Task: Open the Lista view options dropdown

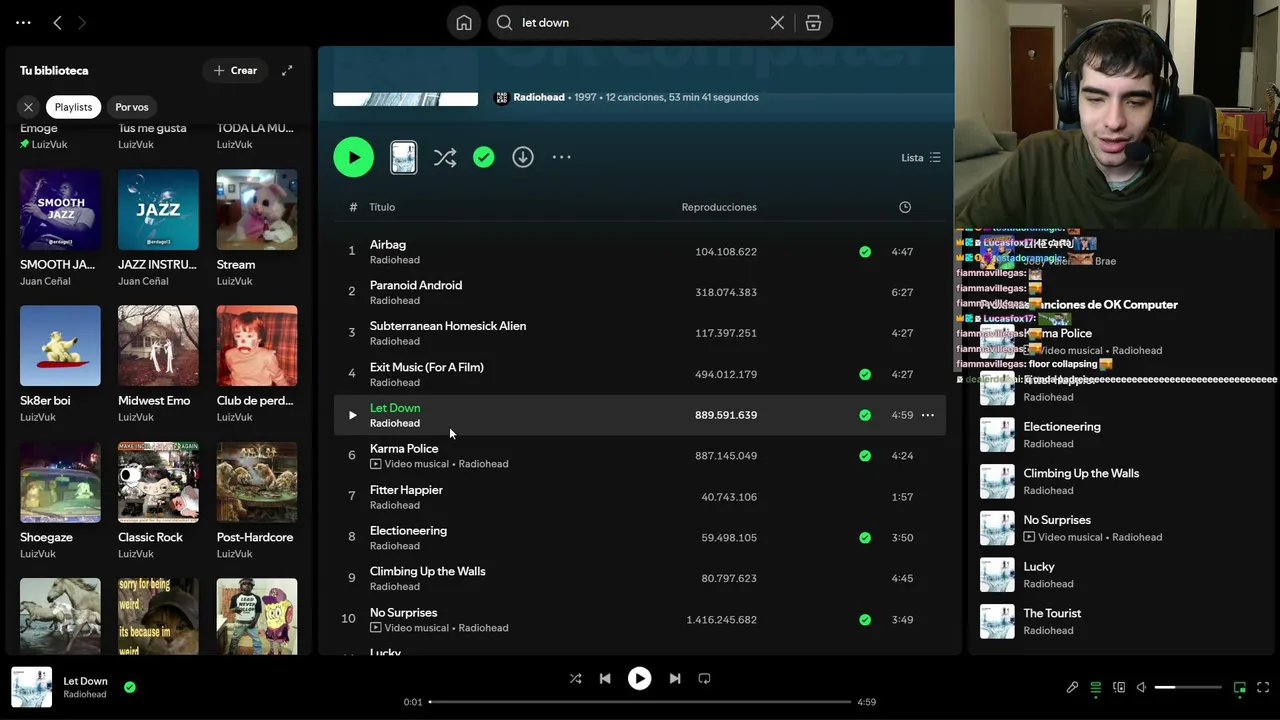Action: (x=920, y=158)
